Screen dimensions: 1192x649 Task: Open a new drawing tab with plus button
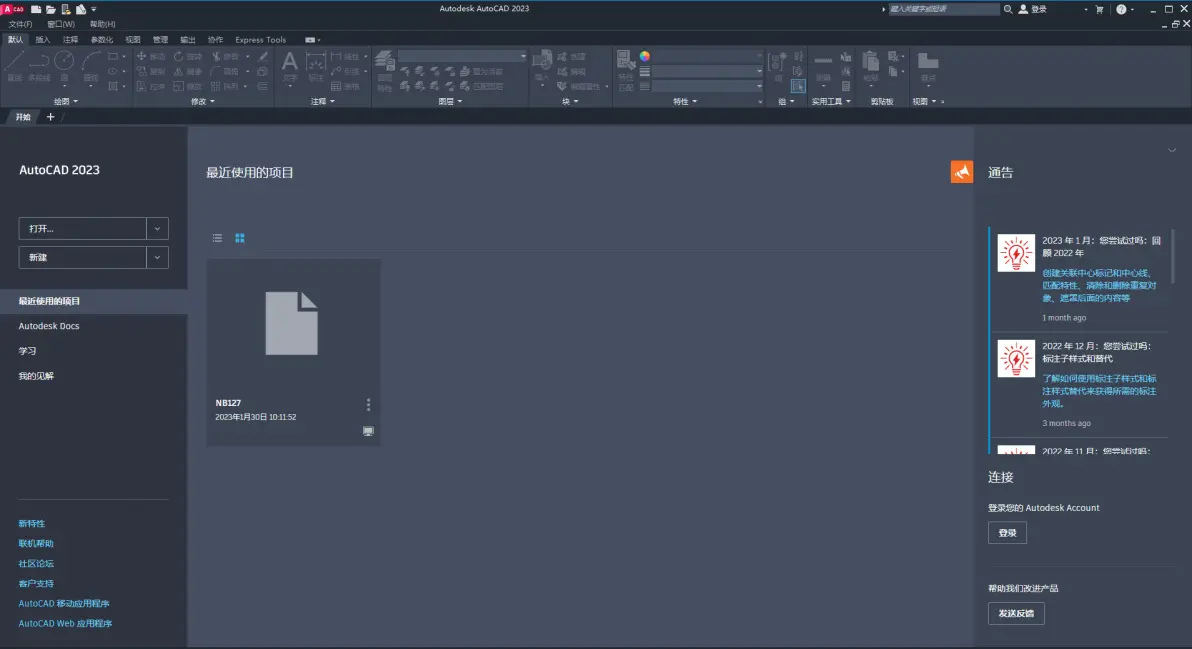[50, 117]
